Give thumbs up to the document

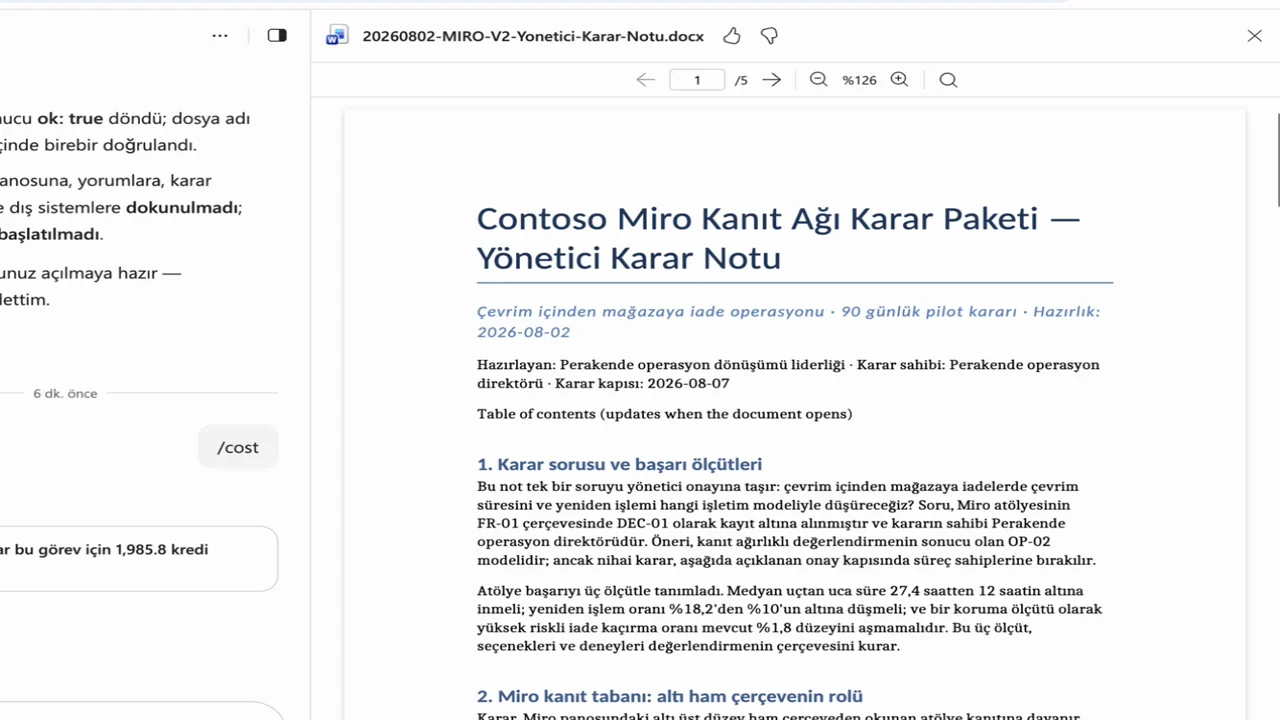coord(732,36)
